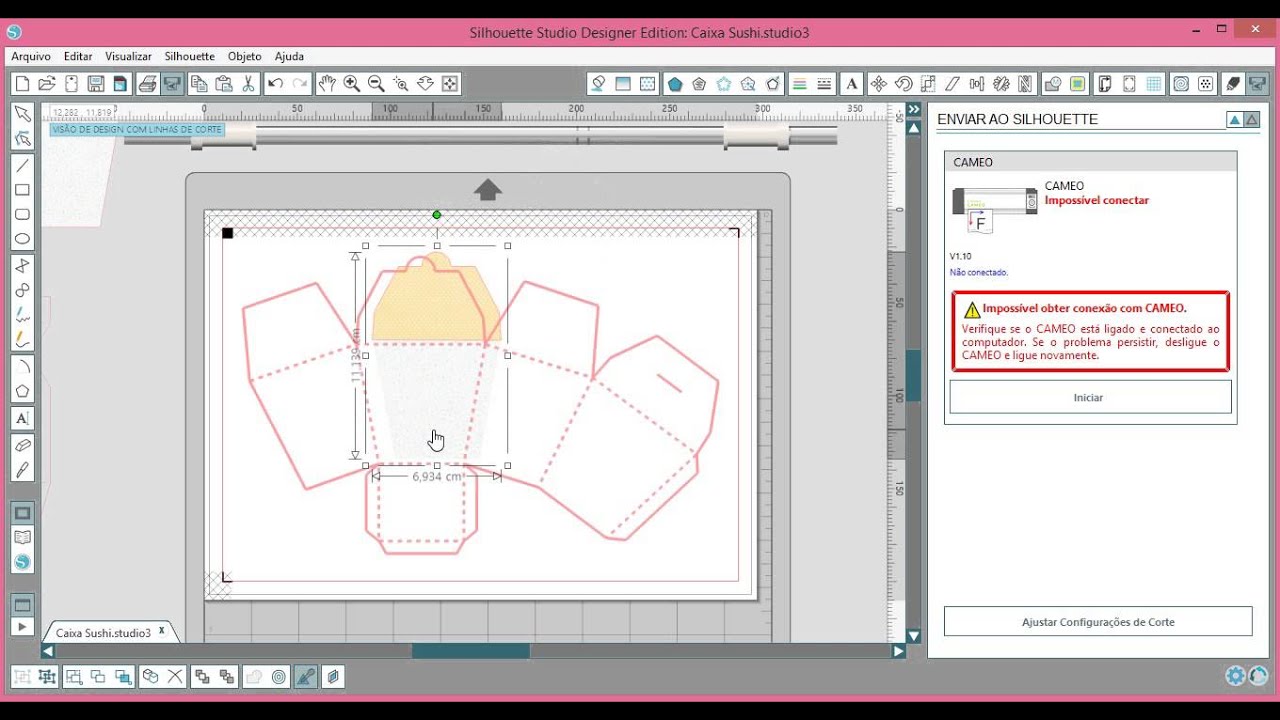Screen dimensions: 1280x720
Task: Click the Zoom In magnifier
Action: click(352, 84)
